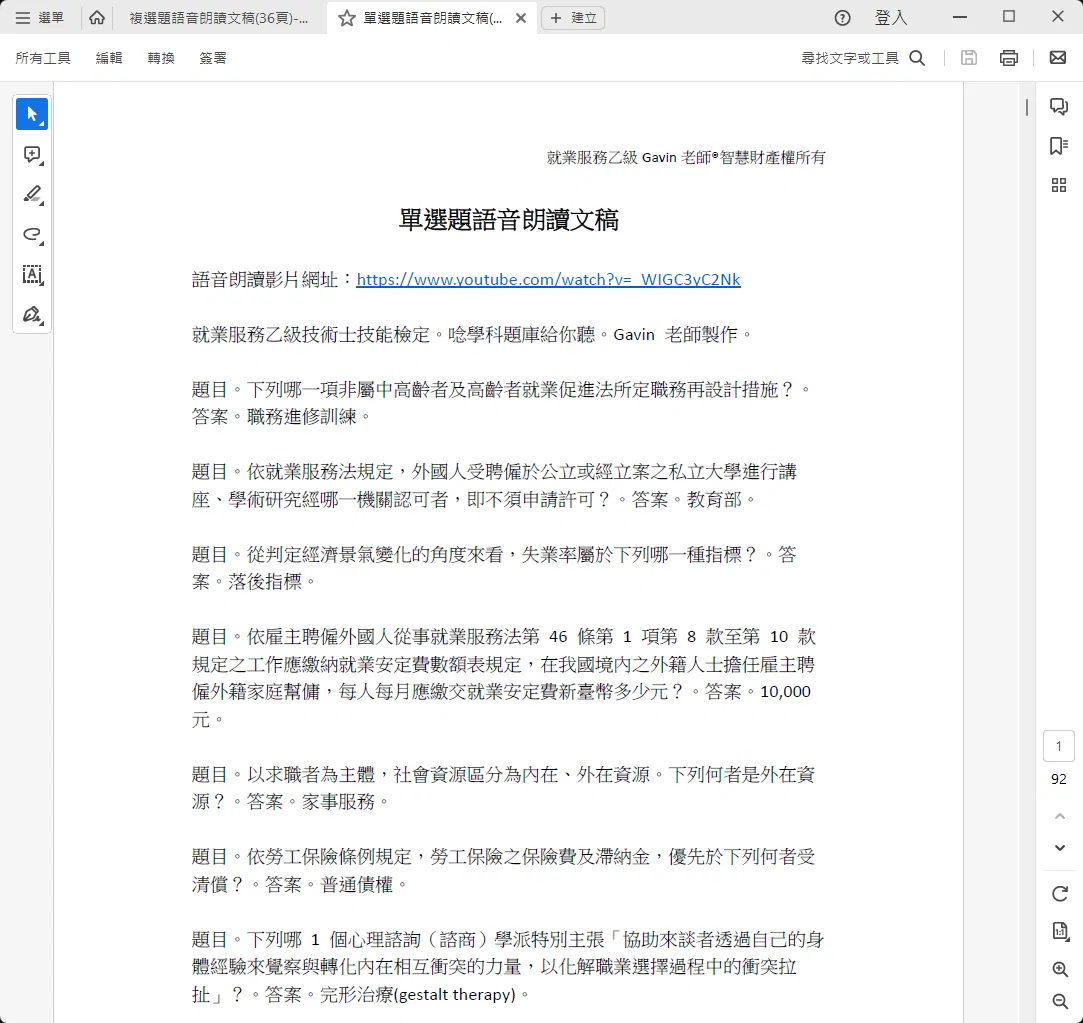This screenshot has height=1023, width=1083.
Task: Show page thumbnails grid panel
Action: [1059, 185]
